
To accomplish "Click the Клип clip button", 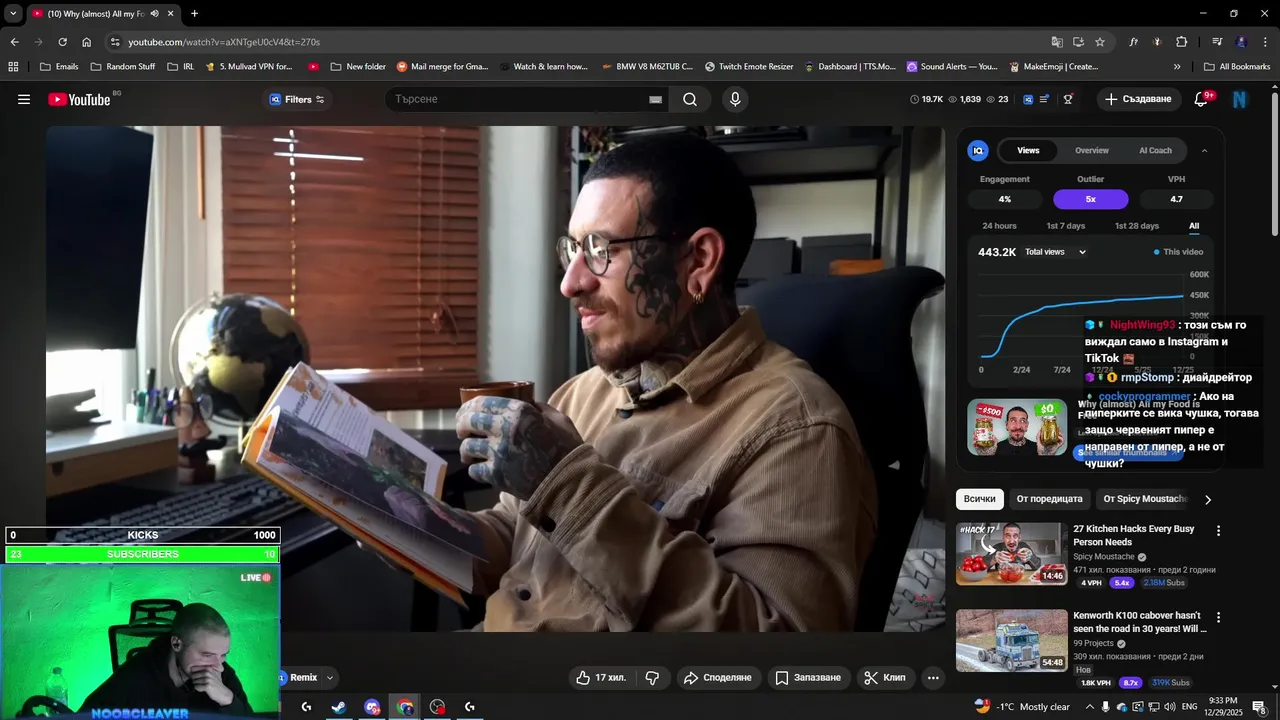I will point(885,677).
